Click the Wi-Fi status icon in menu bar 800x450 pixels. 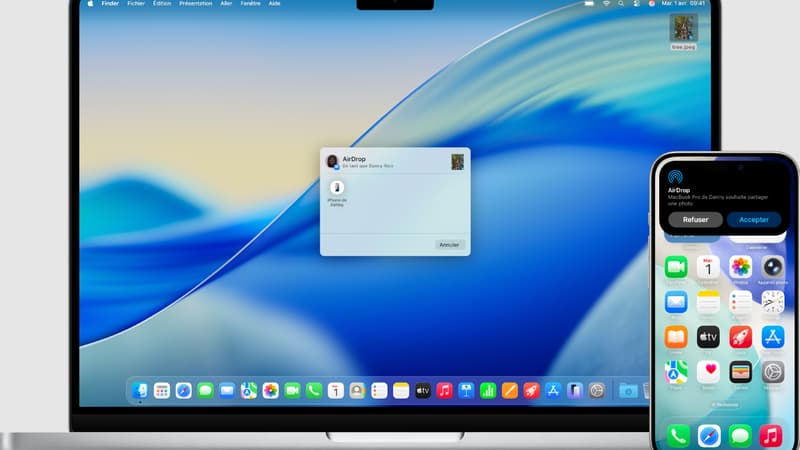[x=606, y=4]
